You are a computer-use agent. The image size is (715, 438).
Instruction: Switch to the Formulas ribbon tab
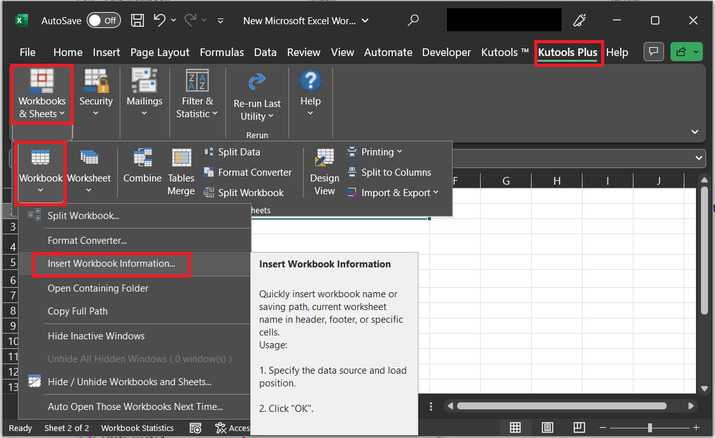[x=221, y=52]
